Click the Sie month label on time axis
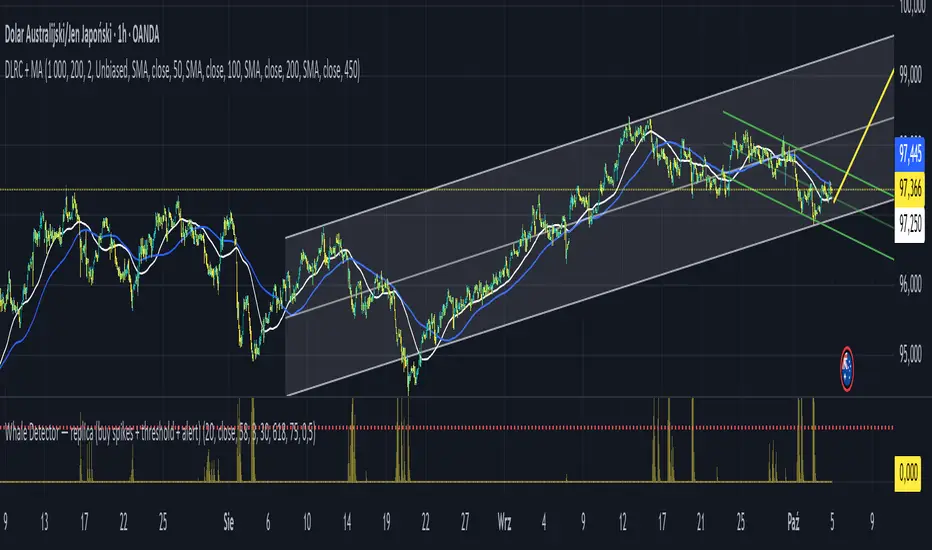This screenshot has height=550, width=932. point(228,523)
